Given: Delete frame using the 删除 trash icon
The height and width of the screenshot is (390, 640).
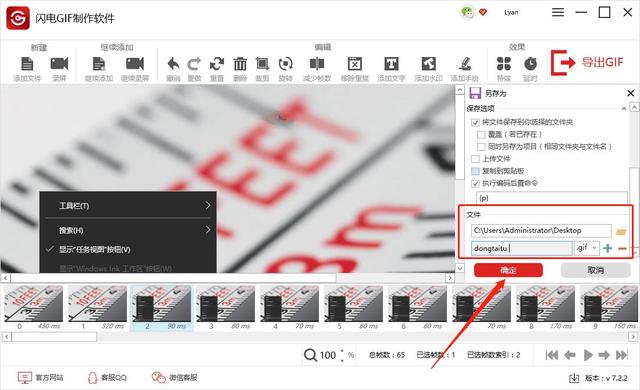Looking at the screenshot, I should point(240,64).
